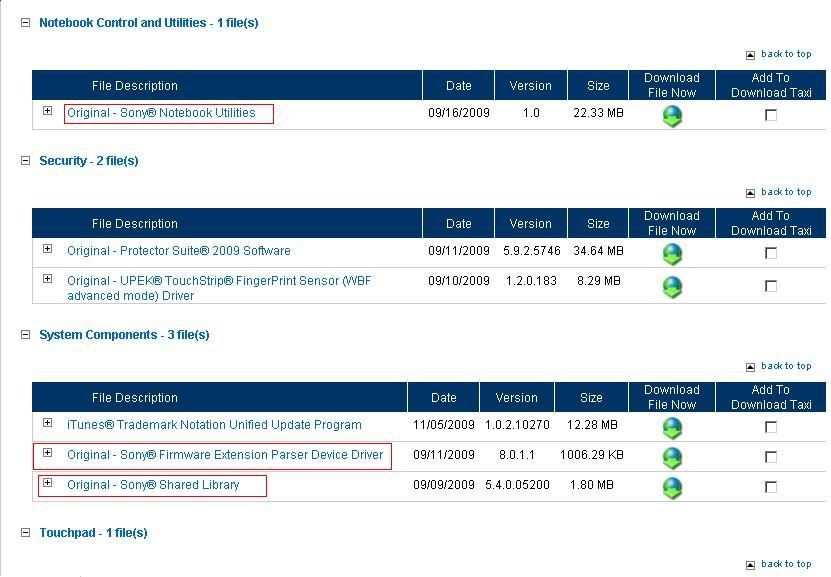Click size 1006.29 KB cell

(x=592, y=455)
